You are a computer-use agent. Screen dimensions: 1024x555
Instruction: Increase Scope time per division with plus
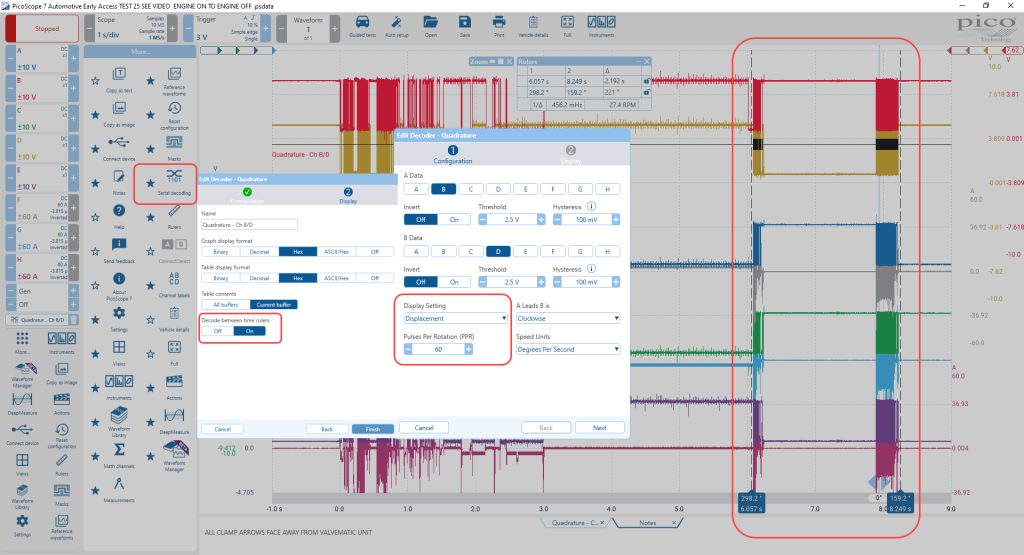click(x=172, y=28)
